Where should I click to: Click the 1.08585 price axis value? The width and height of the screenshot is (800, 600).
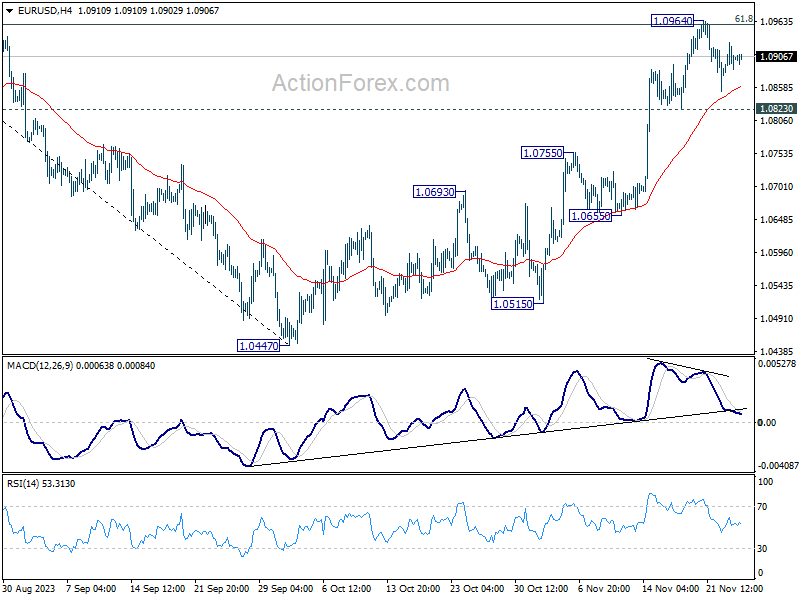pos(777,88)
